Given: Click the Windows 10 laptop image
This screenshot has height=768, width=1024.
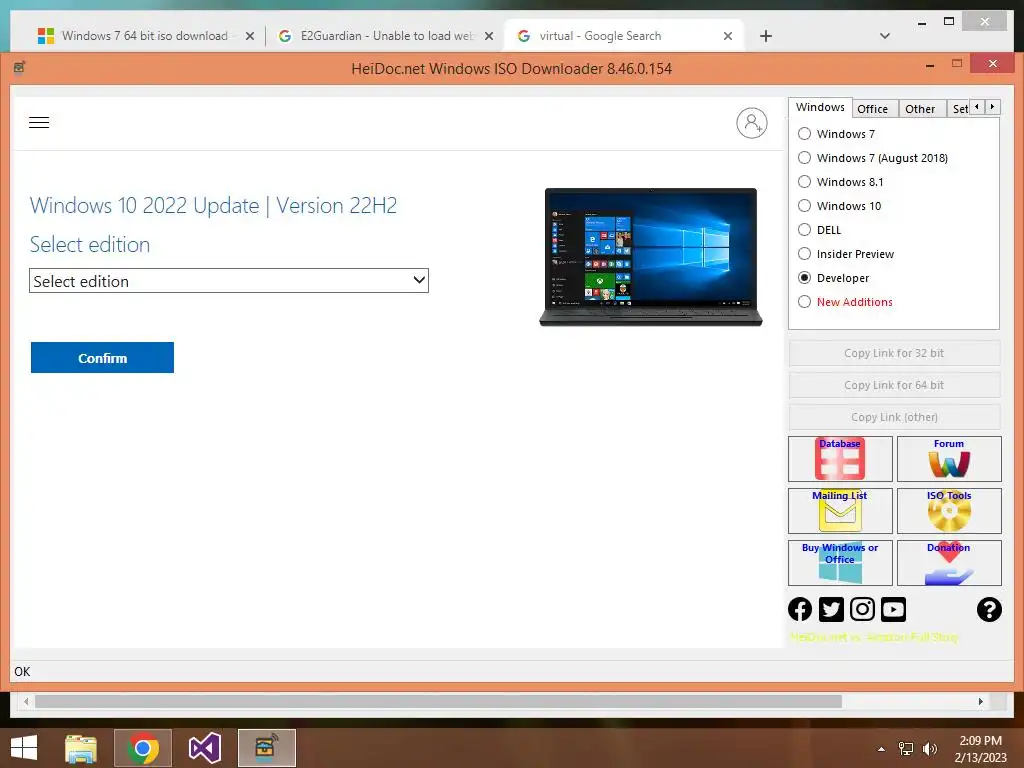Looking at the screenshot, I should tap(650, 257).
